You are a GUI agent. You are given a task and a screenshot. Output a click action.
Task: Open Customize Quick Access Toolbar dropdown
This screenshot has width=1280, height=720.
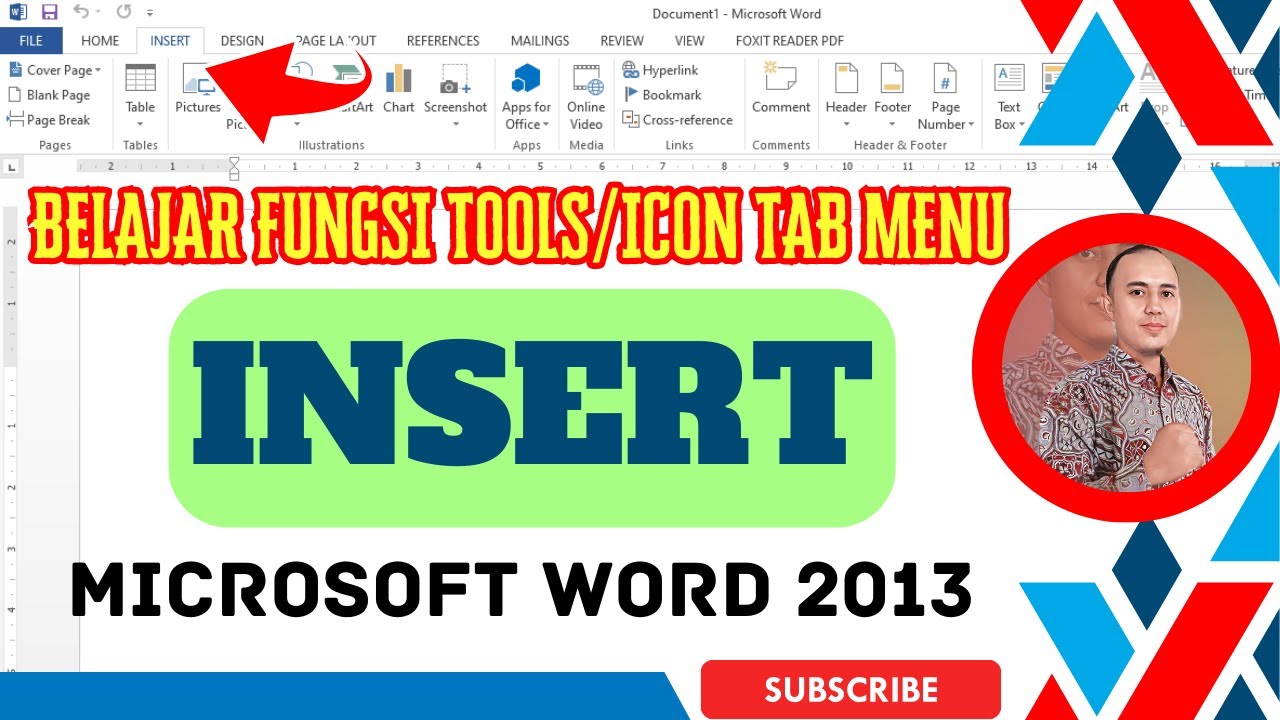150,14
